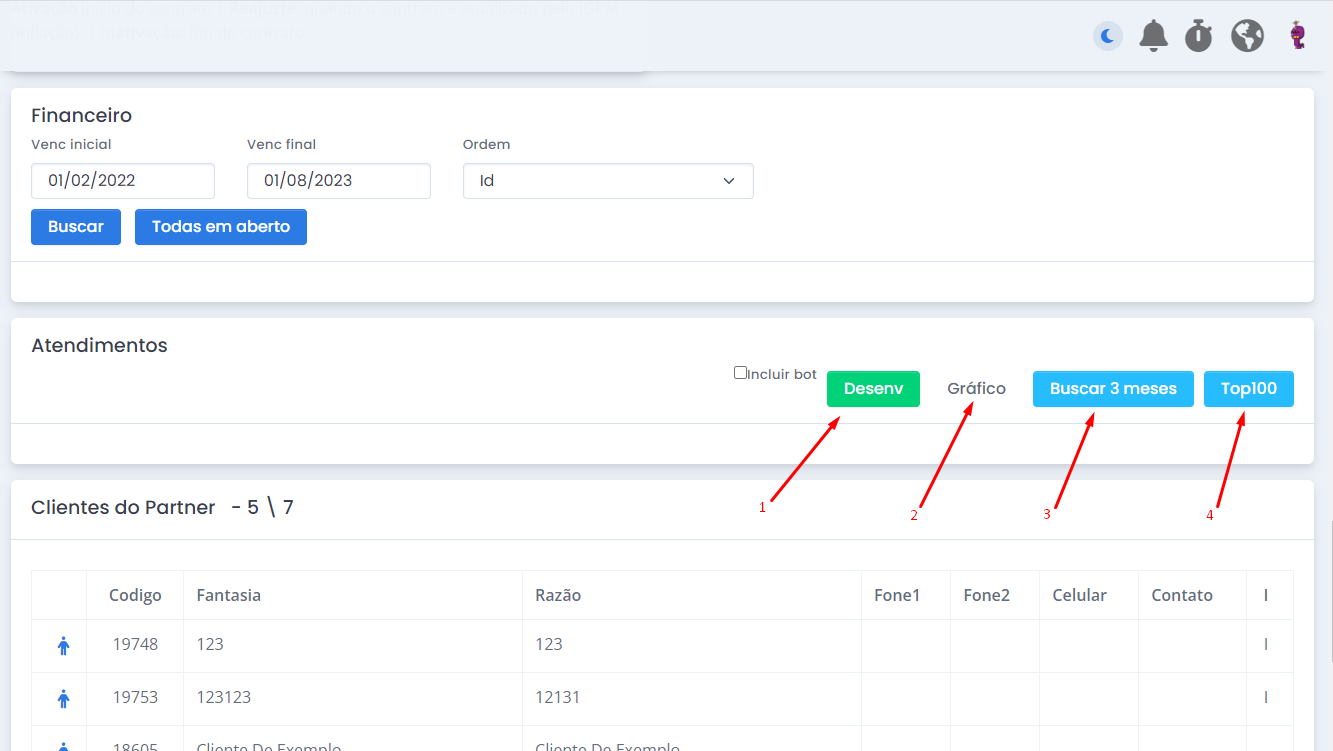Screen dimensions: 1333x751
Task: Enable the Incluir bot checkbox
Action: click(740, 373)
